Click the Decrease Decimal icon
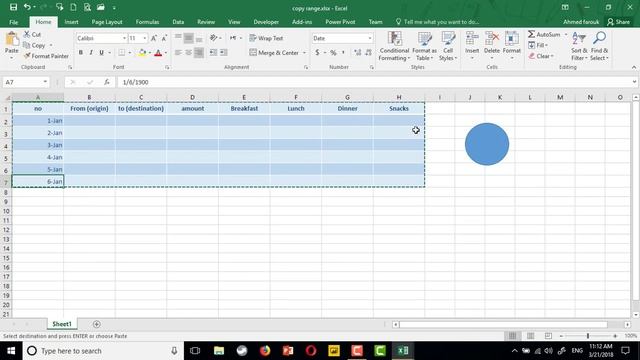Viewport: 640px width, 360px height. pos(368,53)
